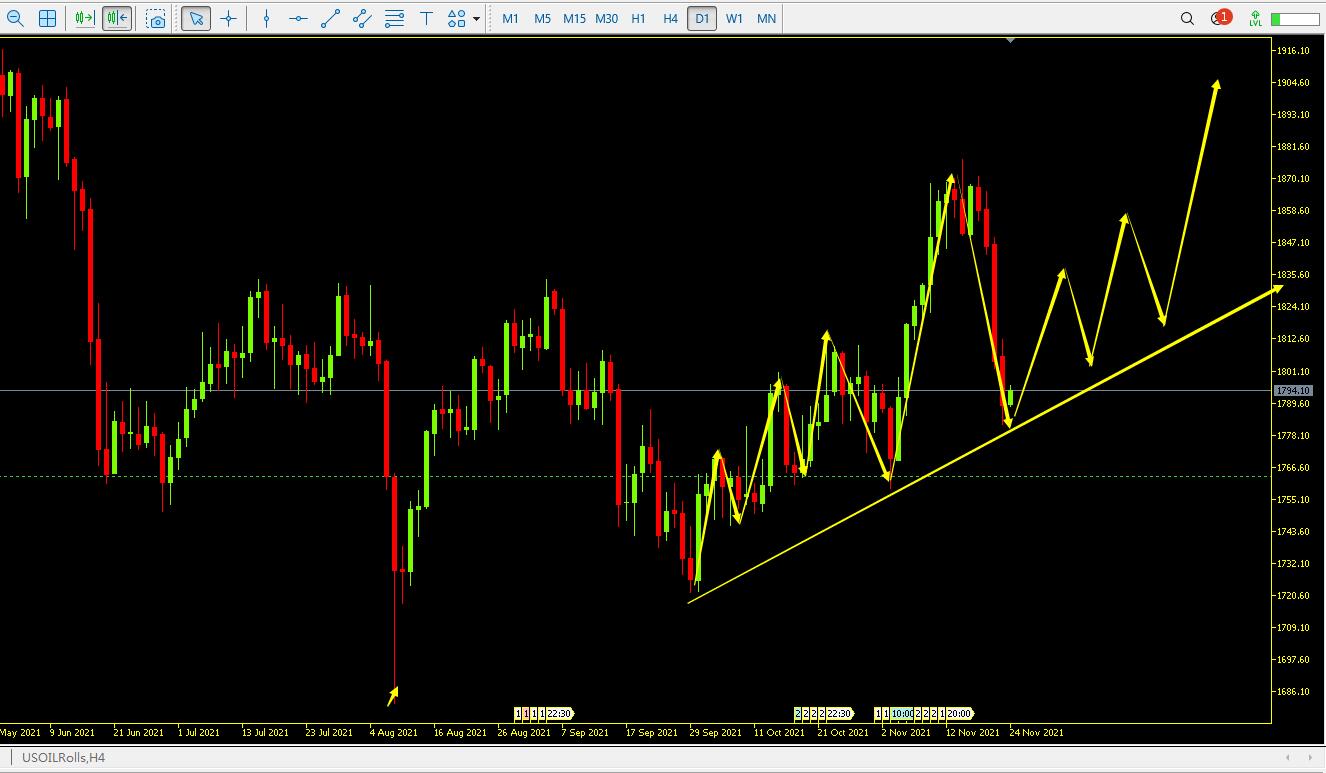The image size is (1326, 773).
Task: Click the 1870.10 price scale value
Action: click(x=1292, y=178)
